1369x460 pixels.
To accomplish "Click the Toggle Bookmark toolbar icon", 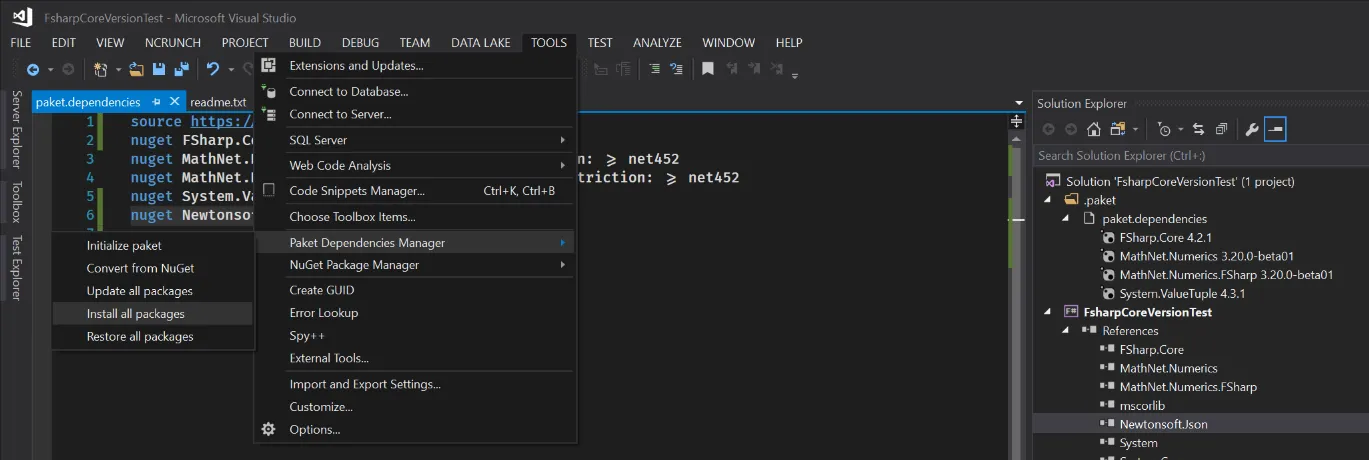I will click(707, 69).
